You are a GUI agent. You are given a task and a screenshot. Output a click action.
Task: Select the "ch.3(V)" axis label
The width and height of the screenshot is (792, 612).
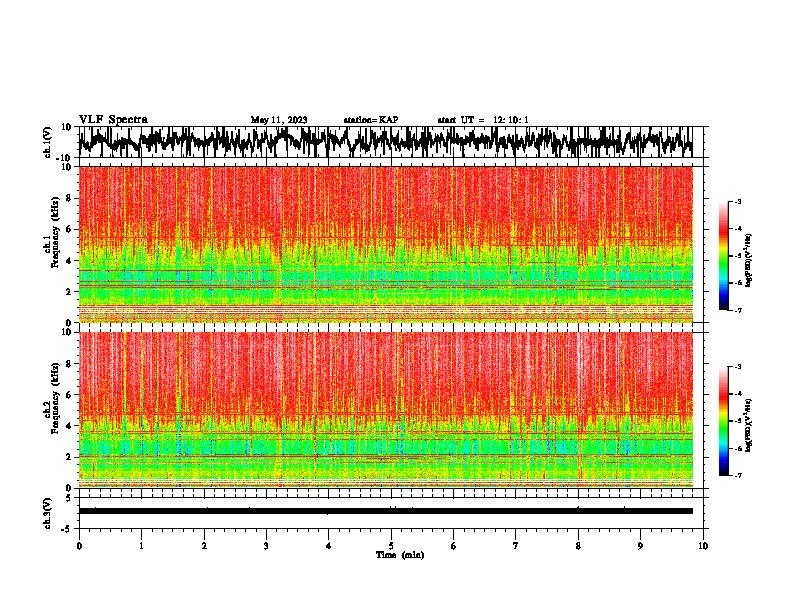pos(48,513)
